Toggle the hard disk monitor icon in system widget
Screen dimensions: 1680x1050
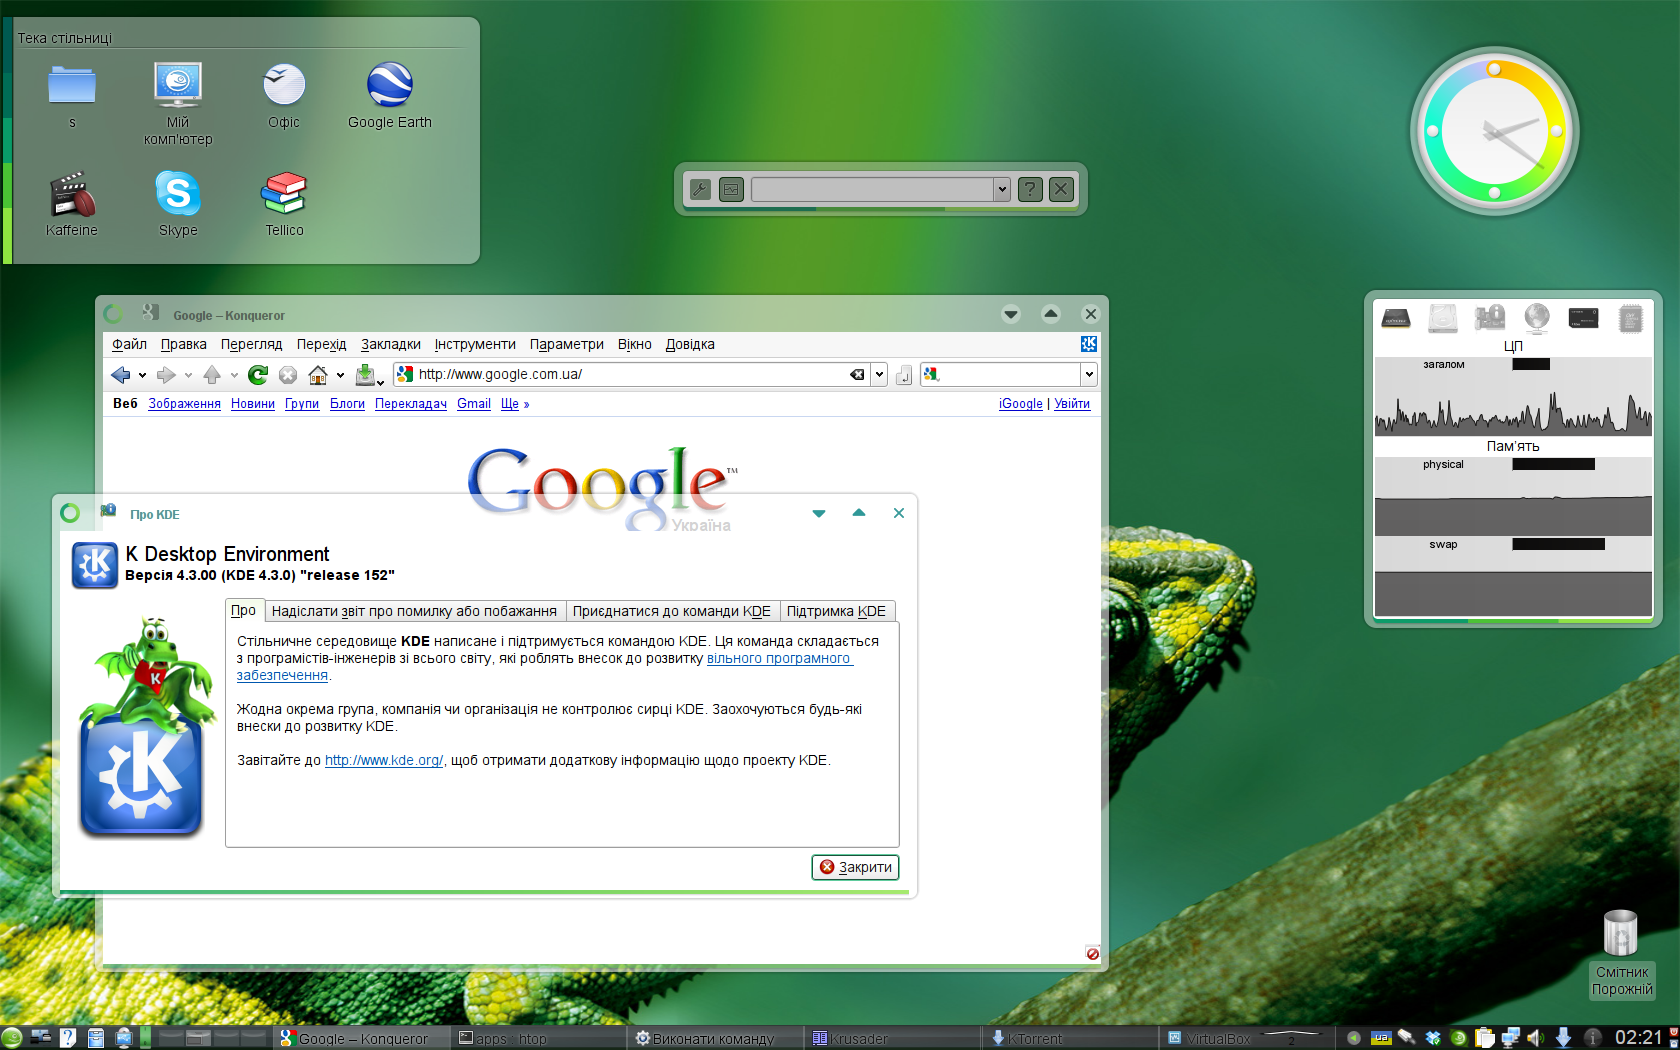(x=1443, y=319)
